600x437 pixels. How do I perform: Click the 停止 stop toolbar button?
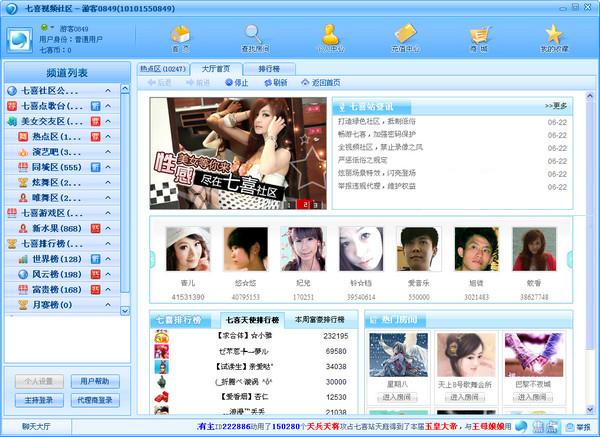point(237,82)
